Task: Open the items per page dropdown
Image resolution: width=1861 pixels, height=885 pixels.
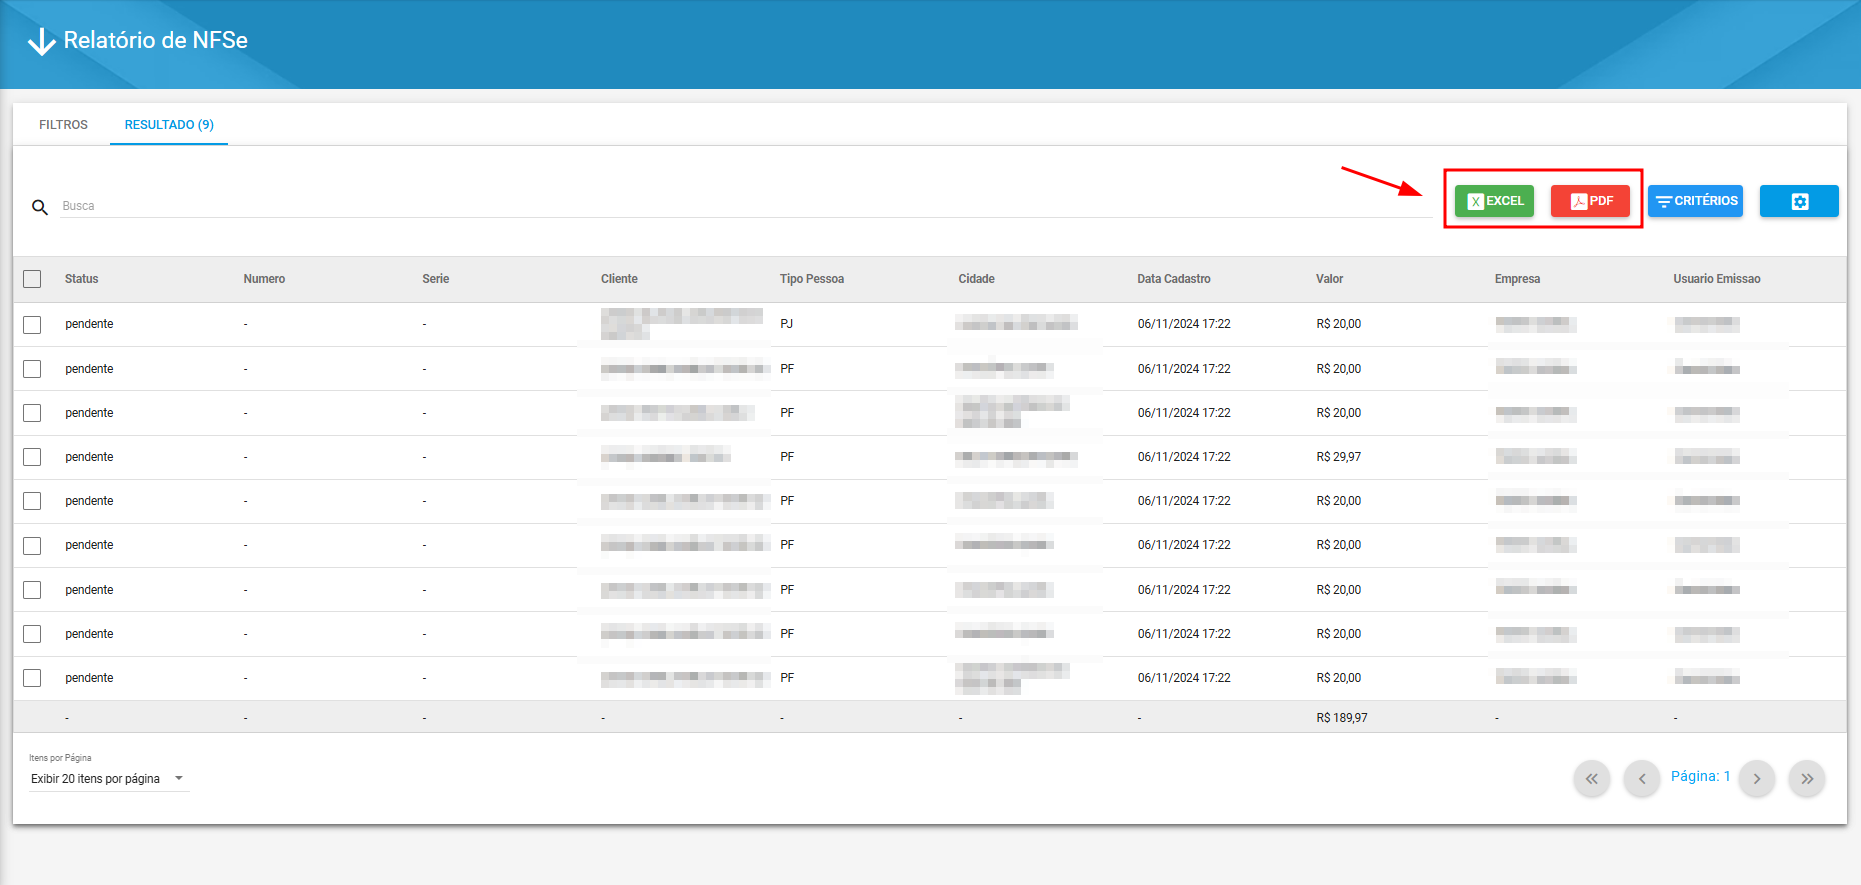Action: pyautogui.click(x=108, y=779)
